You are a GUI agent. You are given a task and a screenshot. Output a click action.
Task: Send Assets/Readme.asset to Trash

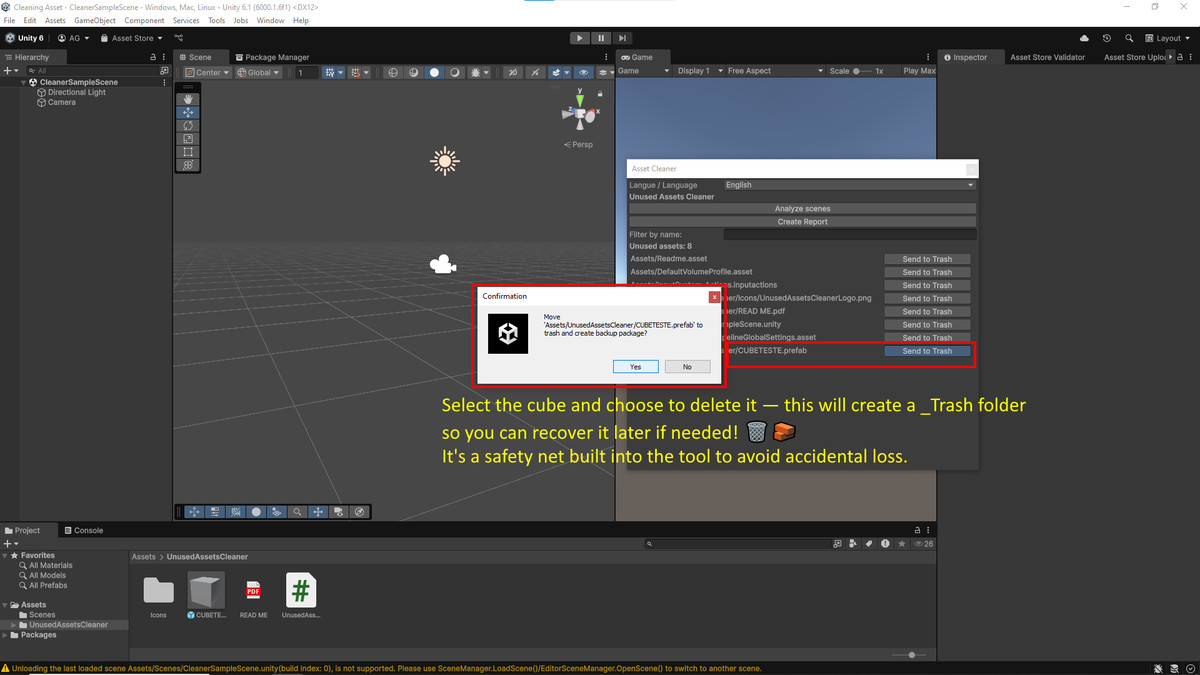[927, 259]
